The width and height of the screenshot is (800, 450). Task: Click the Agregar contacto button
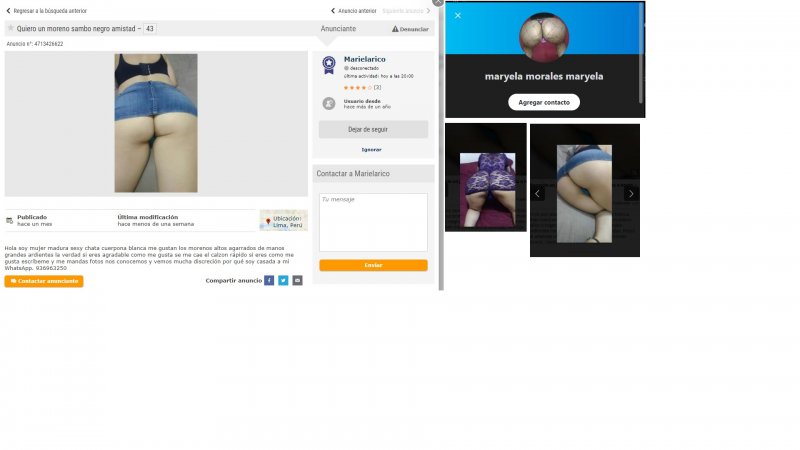(543, 102)
